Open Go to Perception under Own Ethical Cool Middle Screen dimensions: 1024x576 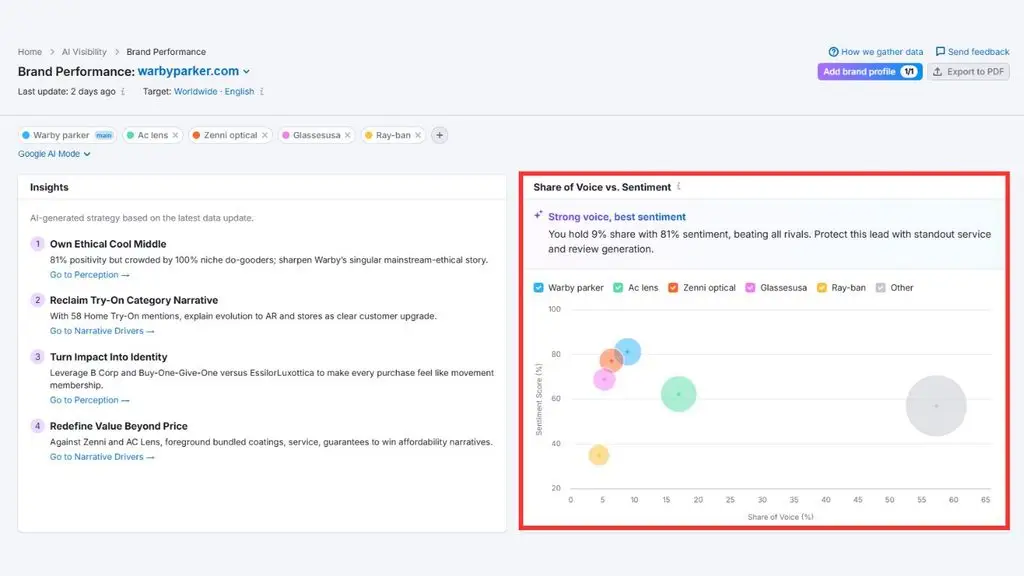click(x=89, y=275)
